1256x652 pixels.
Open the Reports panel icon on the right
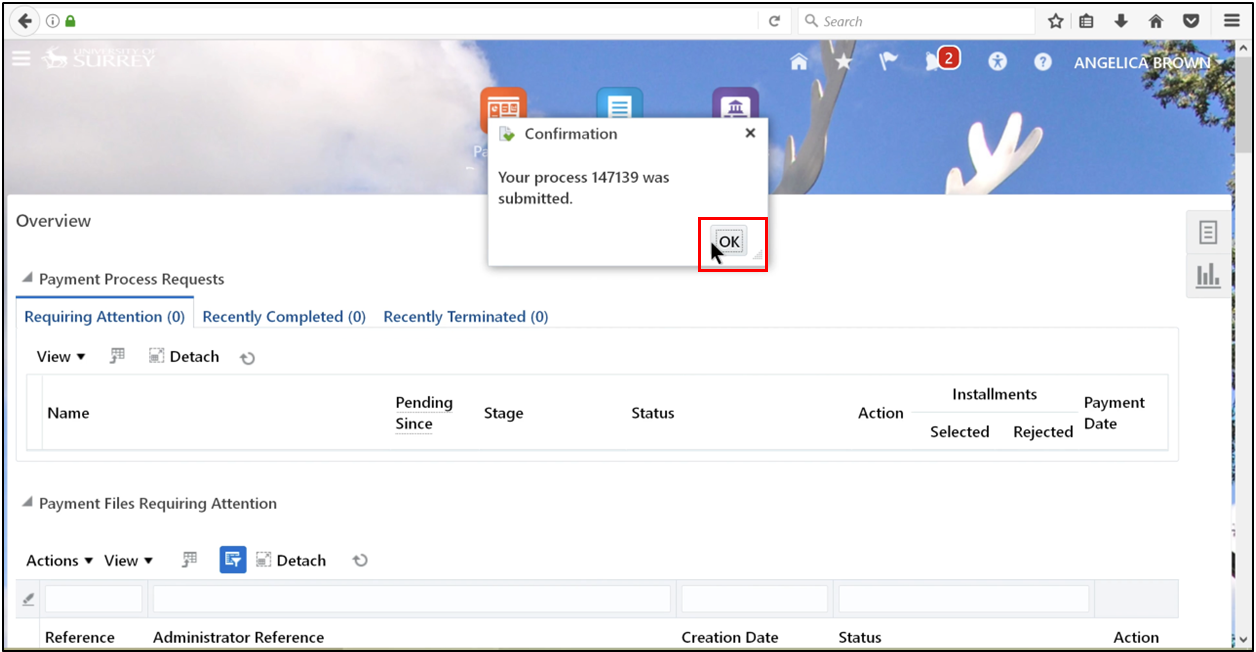pyautogui.click(x=1208, y=231)
